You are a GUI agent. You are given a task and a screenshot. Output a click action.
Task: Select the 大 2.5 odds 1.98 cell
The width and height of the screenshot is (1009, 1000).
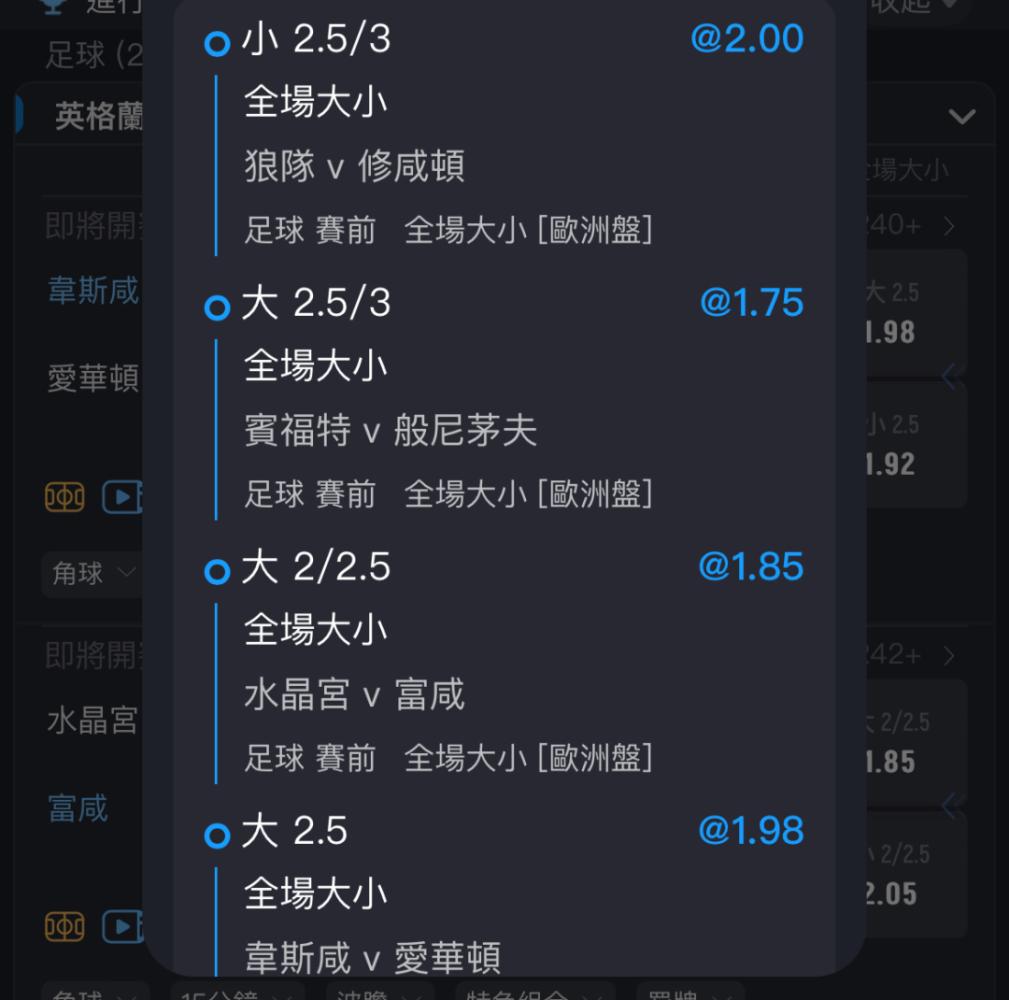tap(916, 313)
